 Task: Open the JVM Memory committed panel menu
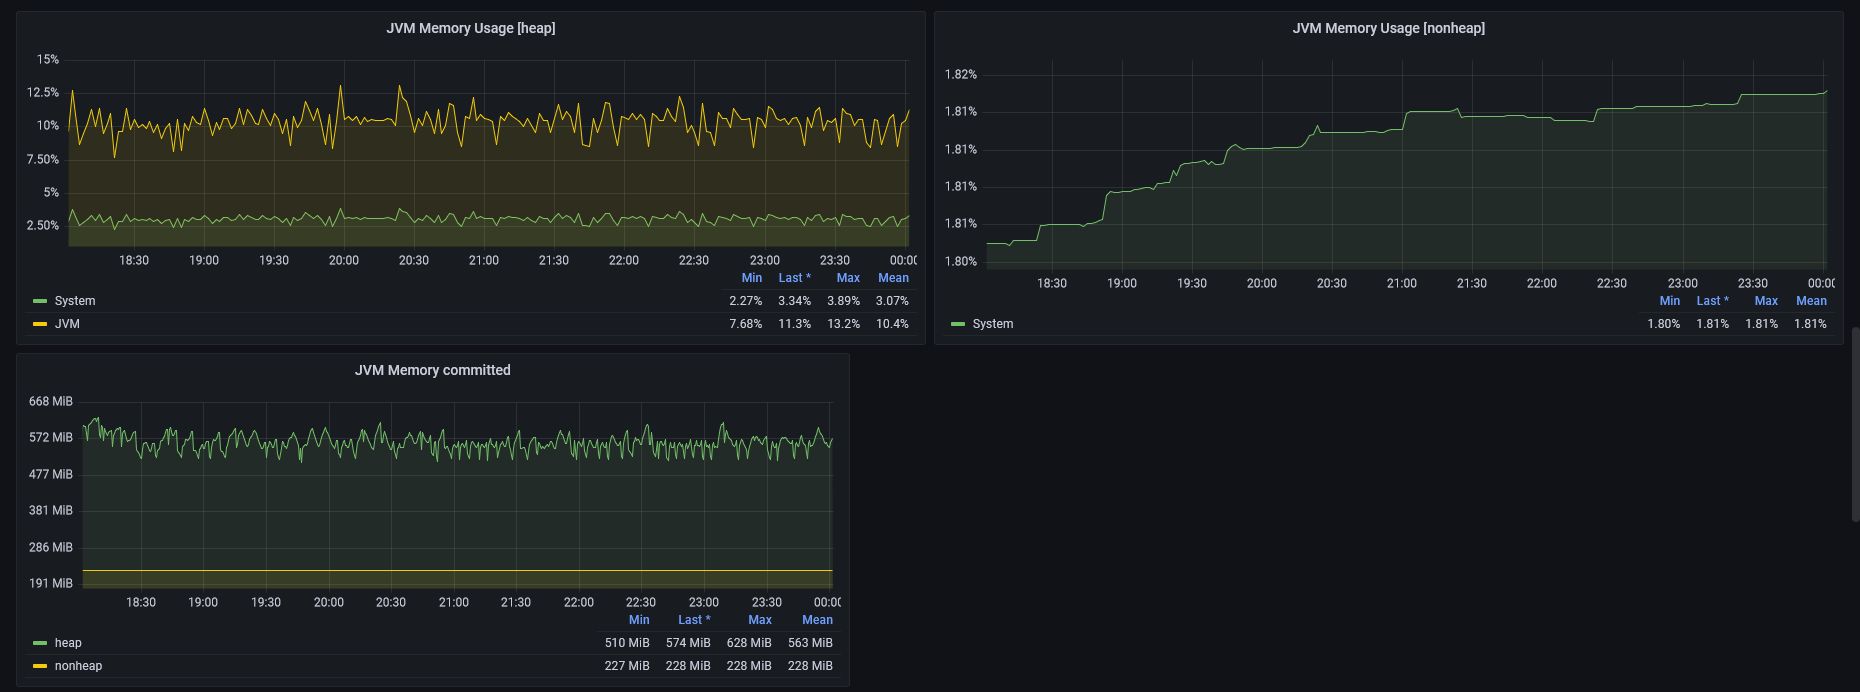[x=432, y=370]
